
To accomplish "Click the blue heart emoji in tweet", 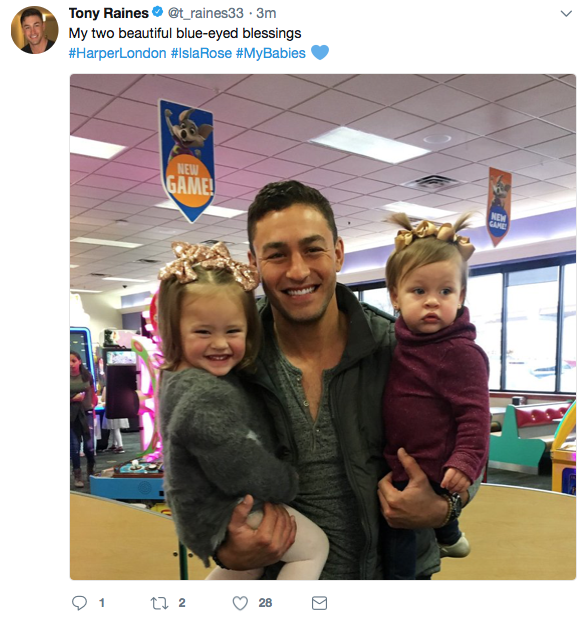I will point(320,52).
